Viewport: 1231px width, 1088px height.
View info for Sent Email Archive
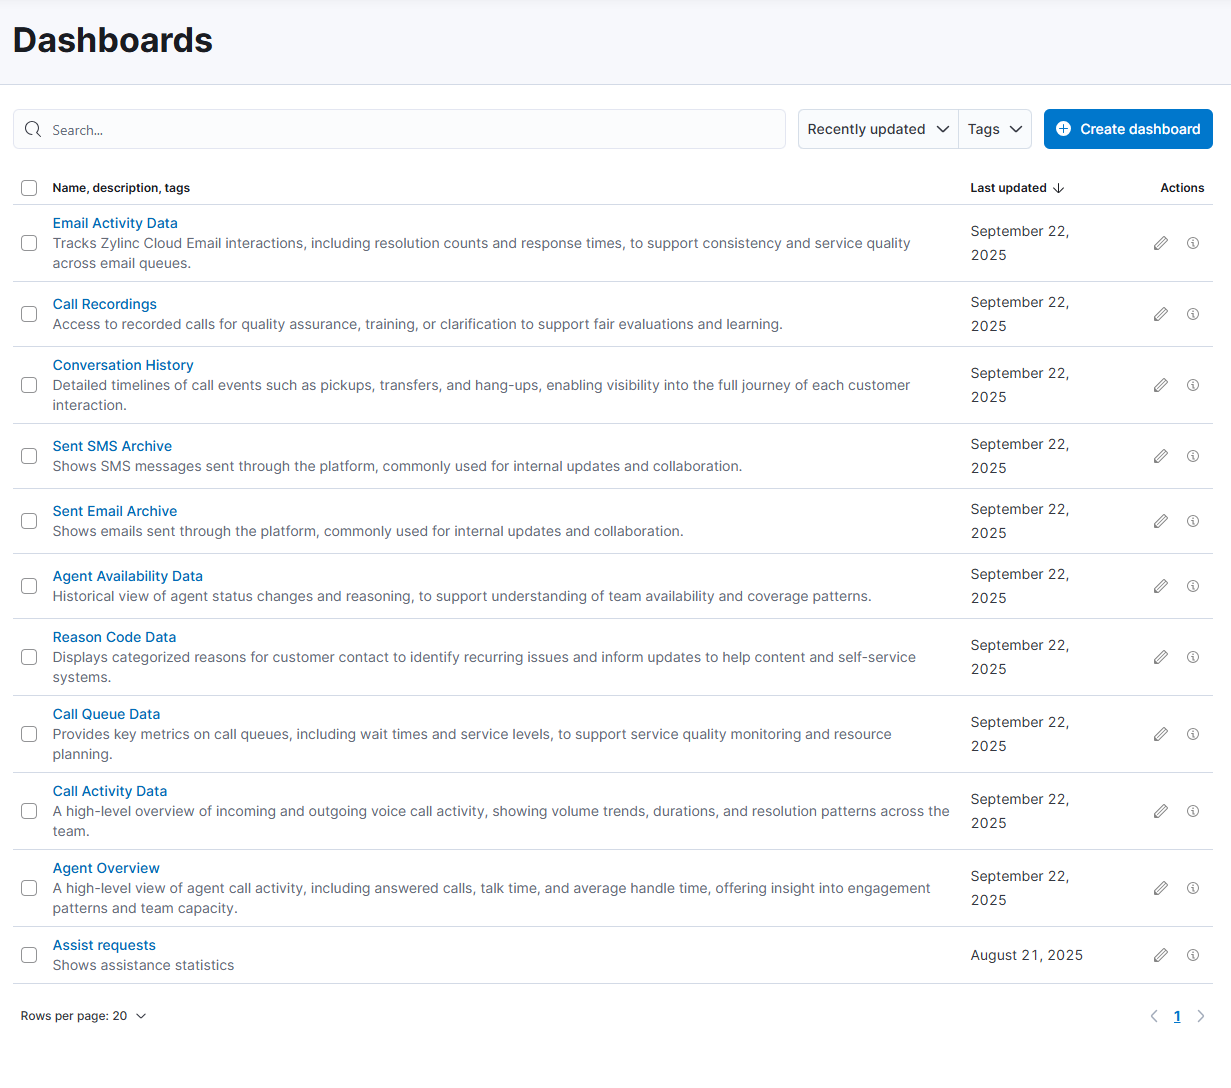tap(1193, 521)
